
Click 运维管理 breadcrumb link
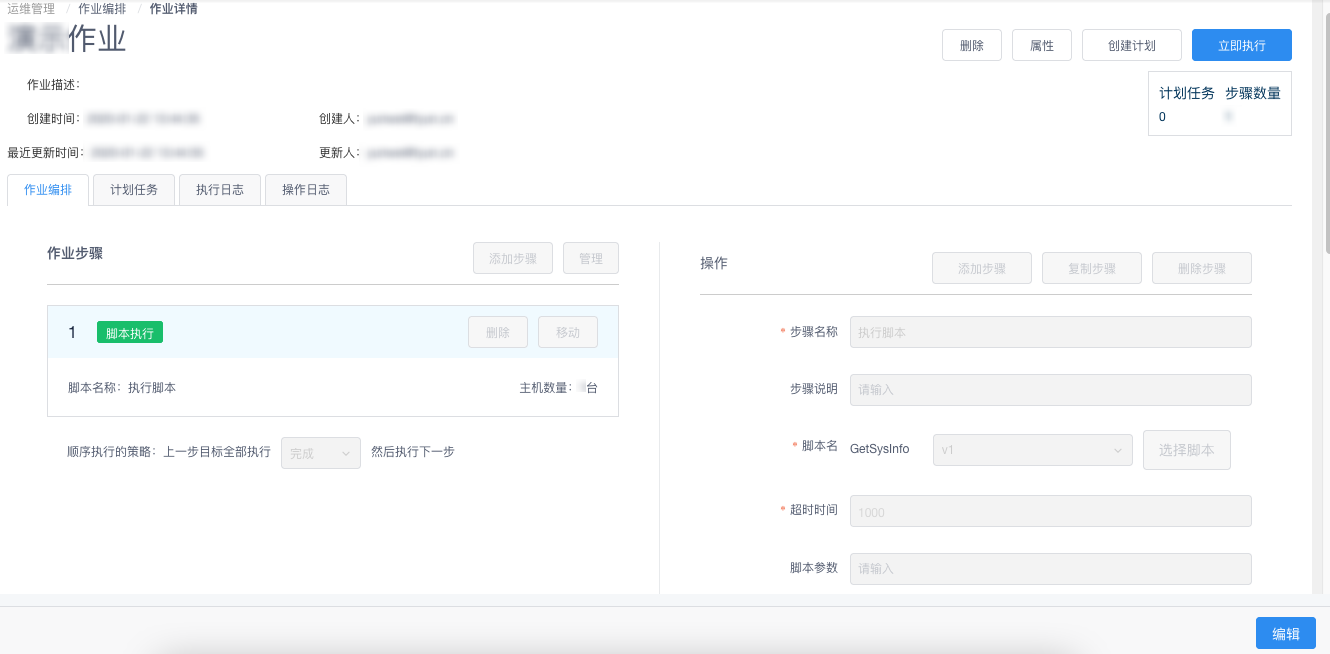(31, 9)
